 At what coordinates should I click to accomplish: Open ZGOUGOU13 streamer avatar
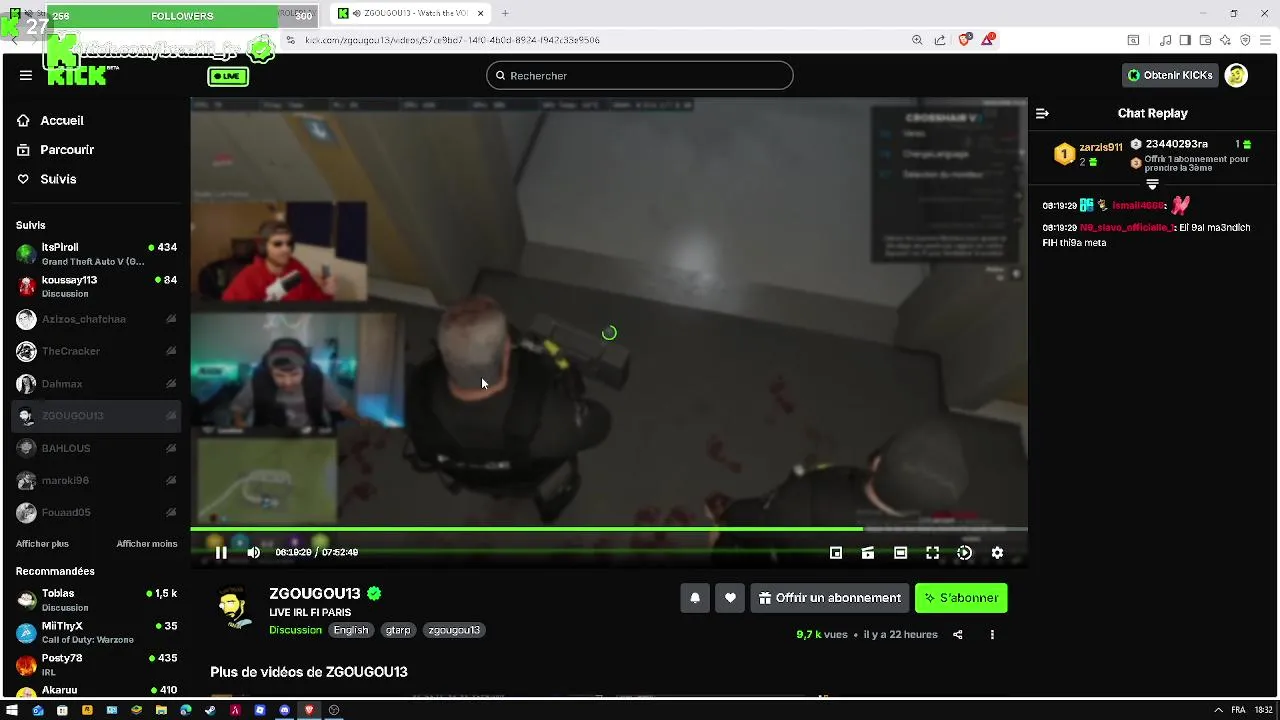coord(234,608)
